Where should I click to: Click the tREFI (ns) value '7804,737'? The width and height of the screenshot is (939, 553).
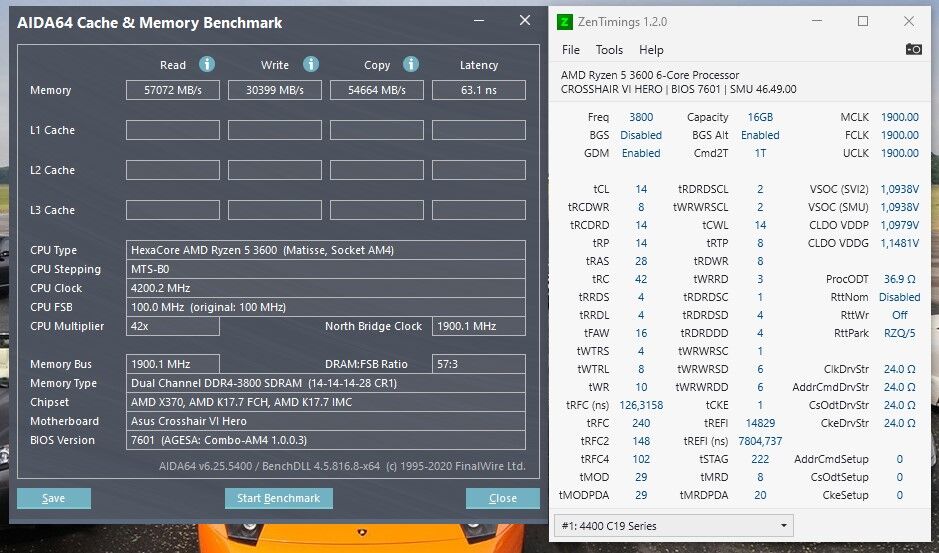click(760, 441)
